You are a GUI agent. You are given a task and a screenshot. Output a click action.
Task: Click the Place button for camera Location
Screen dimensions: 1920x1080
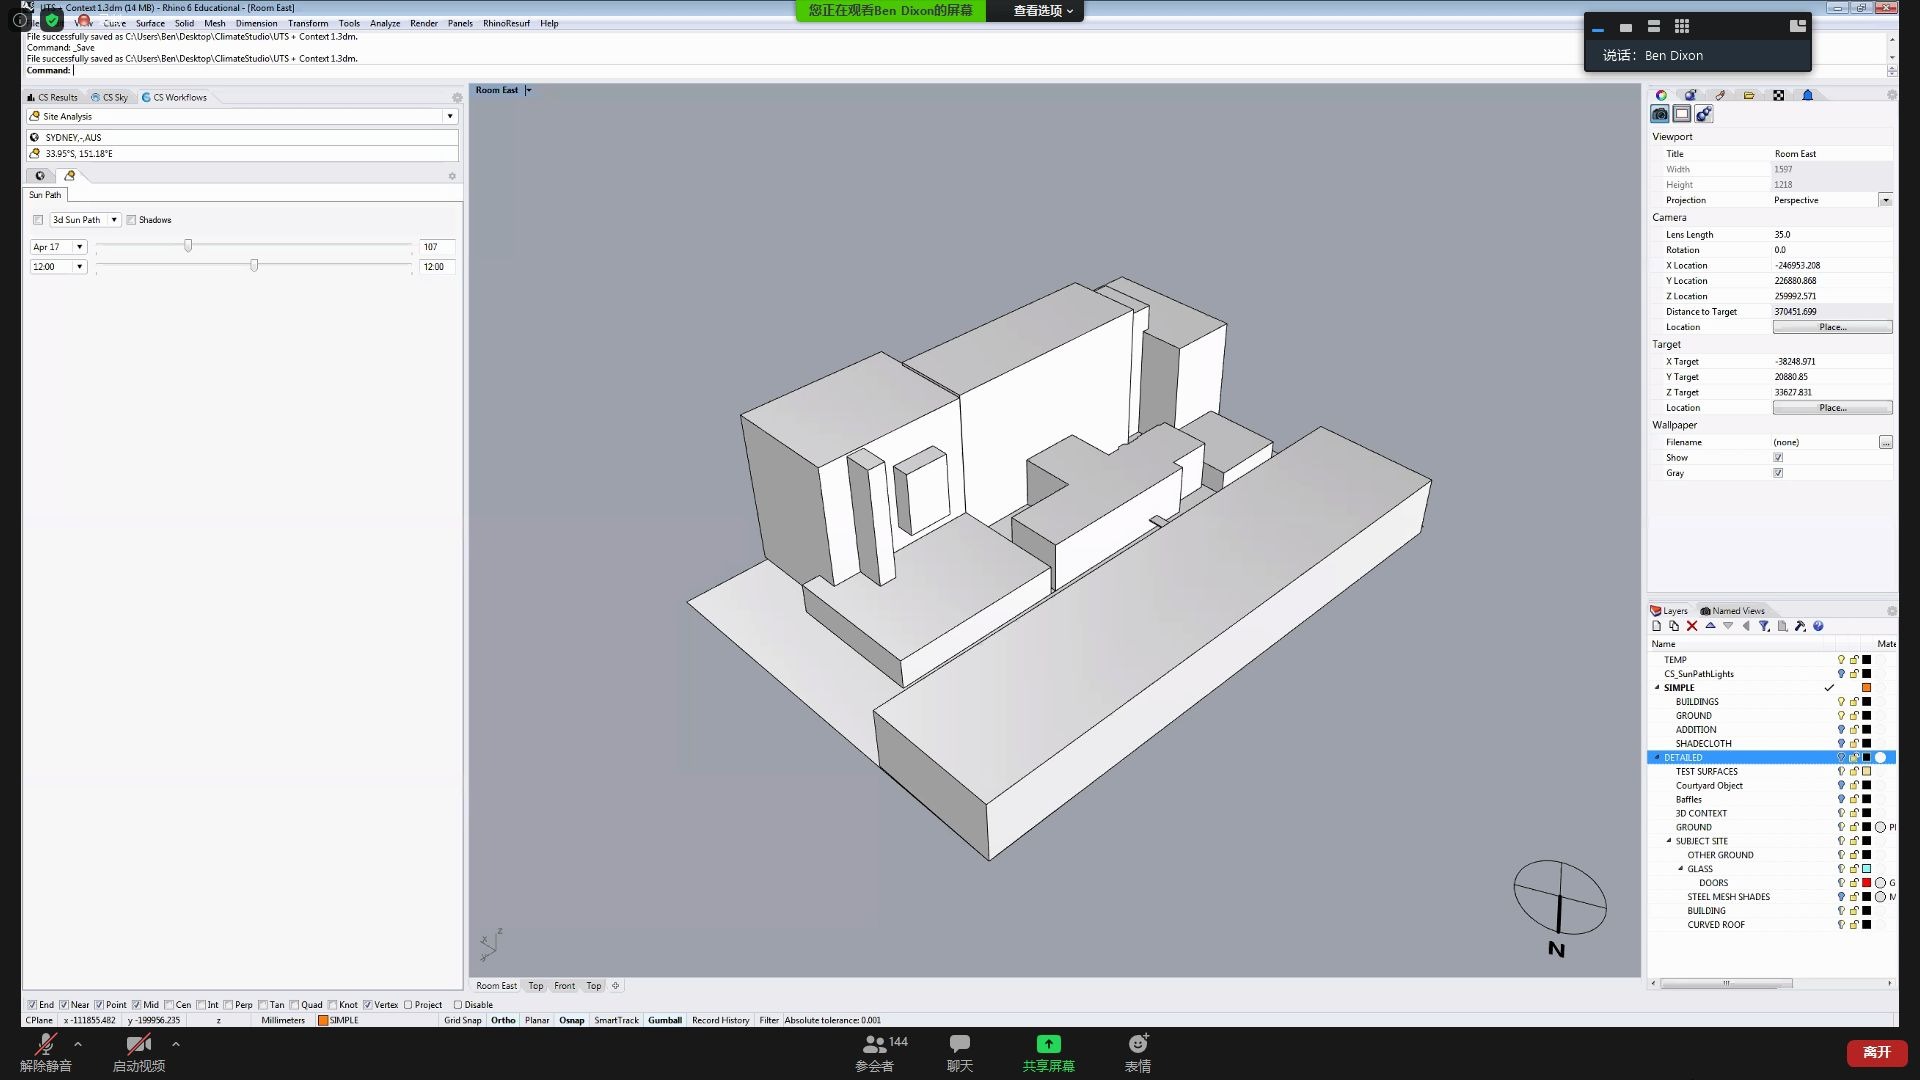pos(1832,327)
